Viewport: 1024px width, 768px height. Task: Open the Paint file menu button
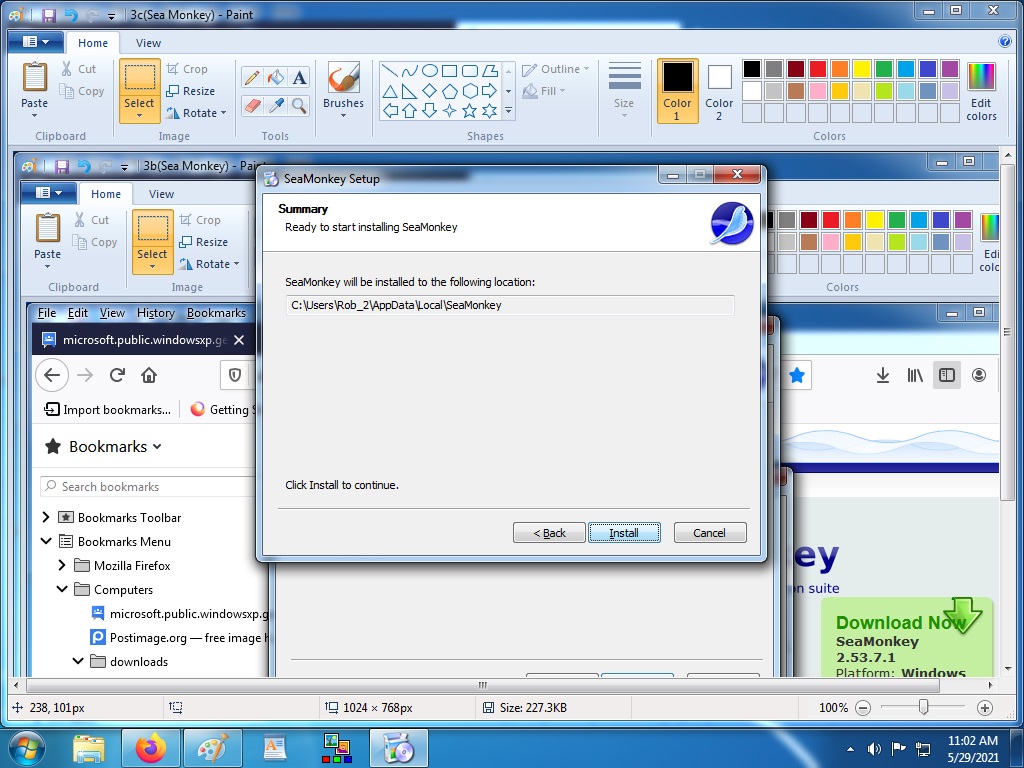[36, 42]
